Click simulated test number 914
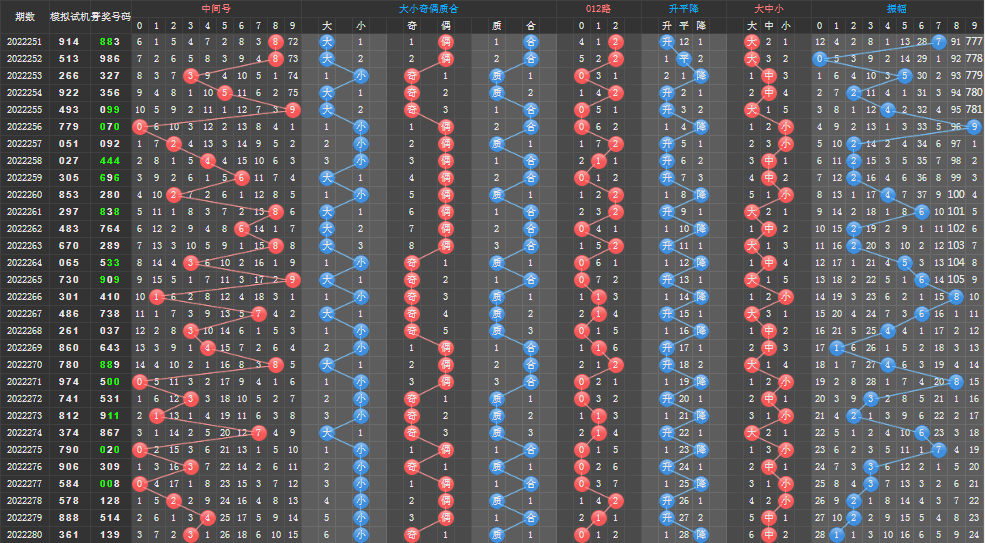 click(x=69, y=42)
